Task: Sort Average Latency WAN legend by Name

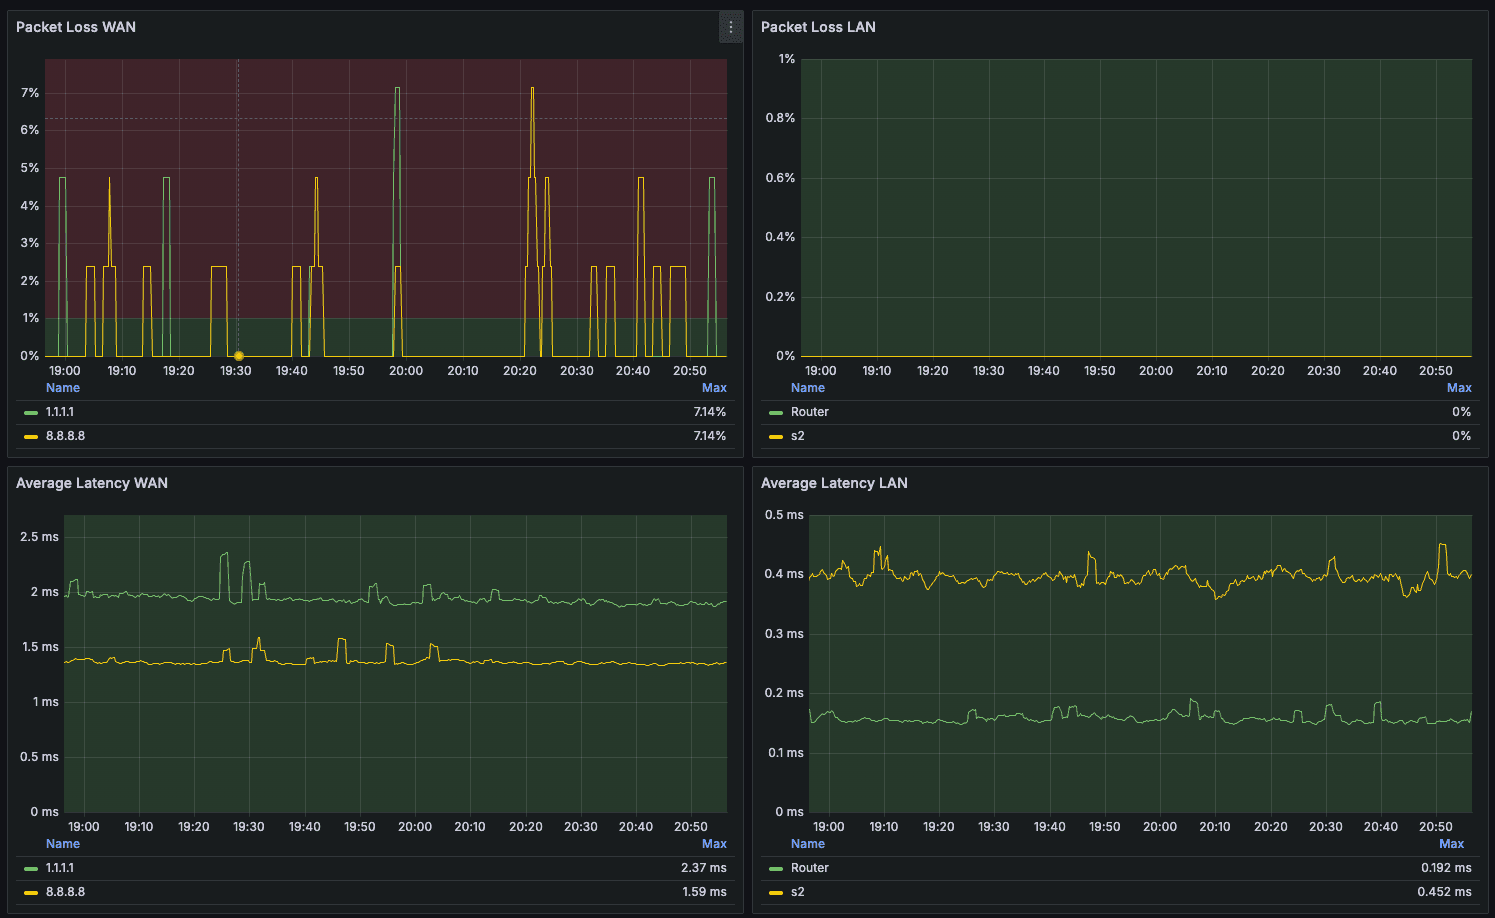Action: coord(63,844)
